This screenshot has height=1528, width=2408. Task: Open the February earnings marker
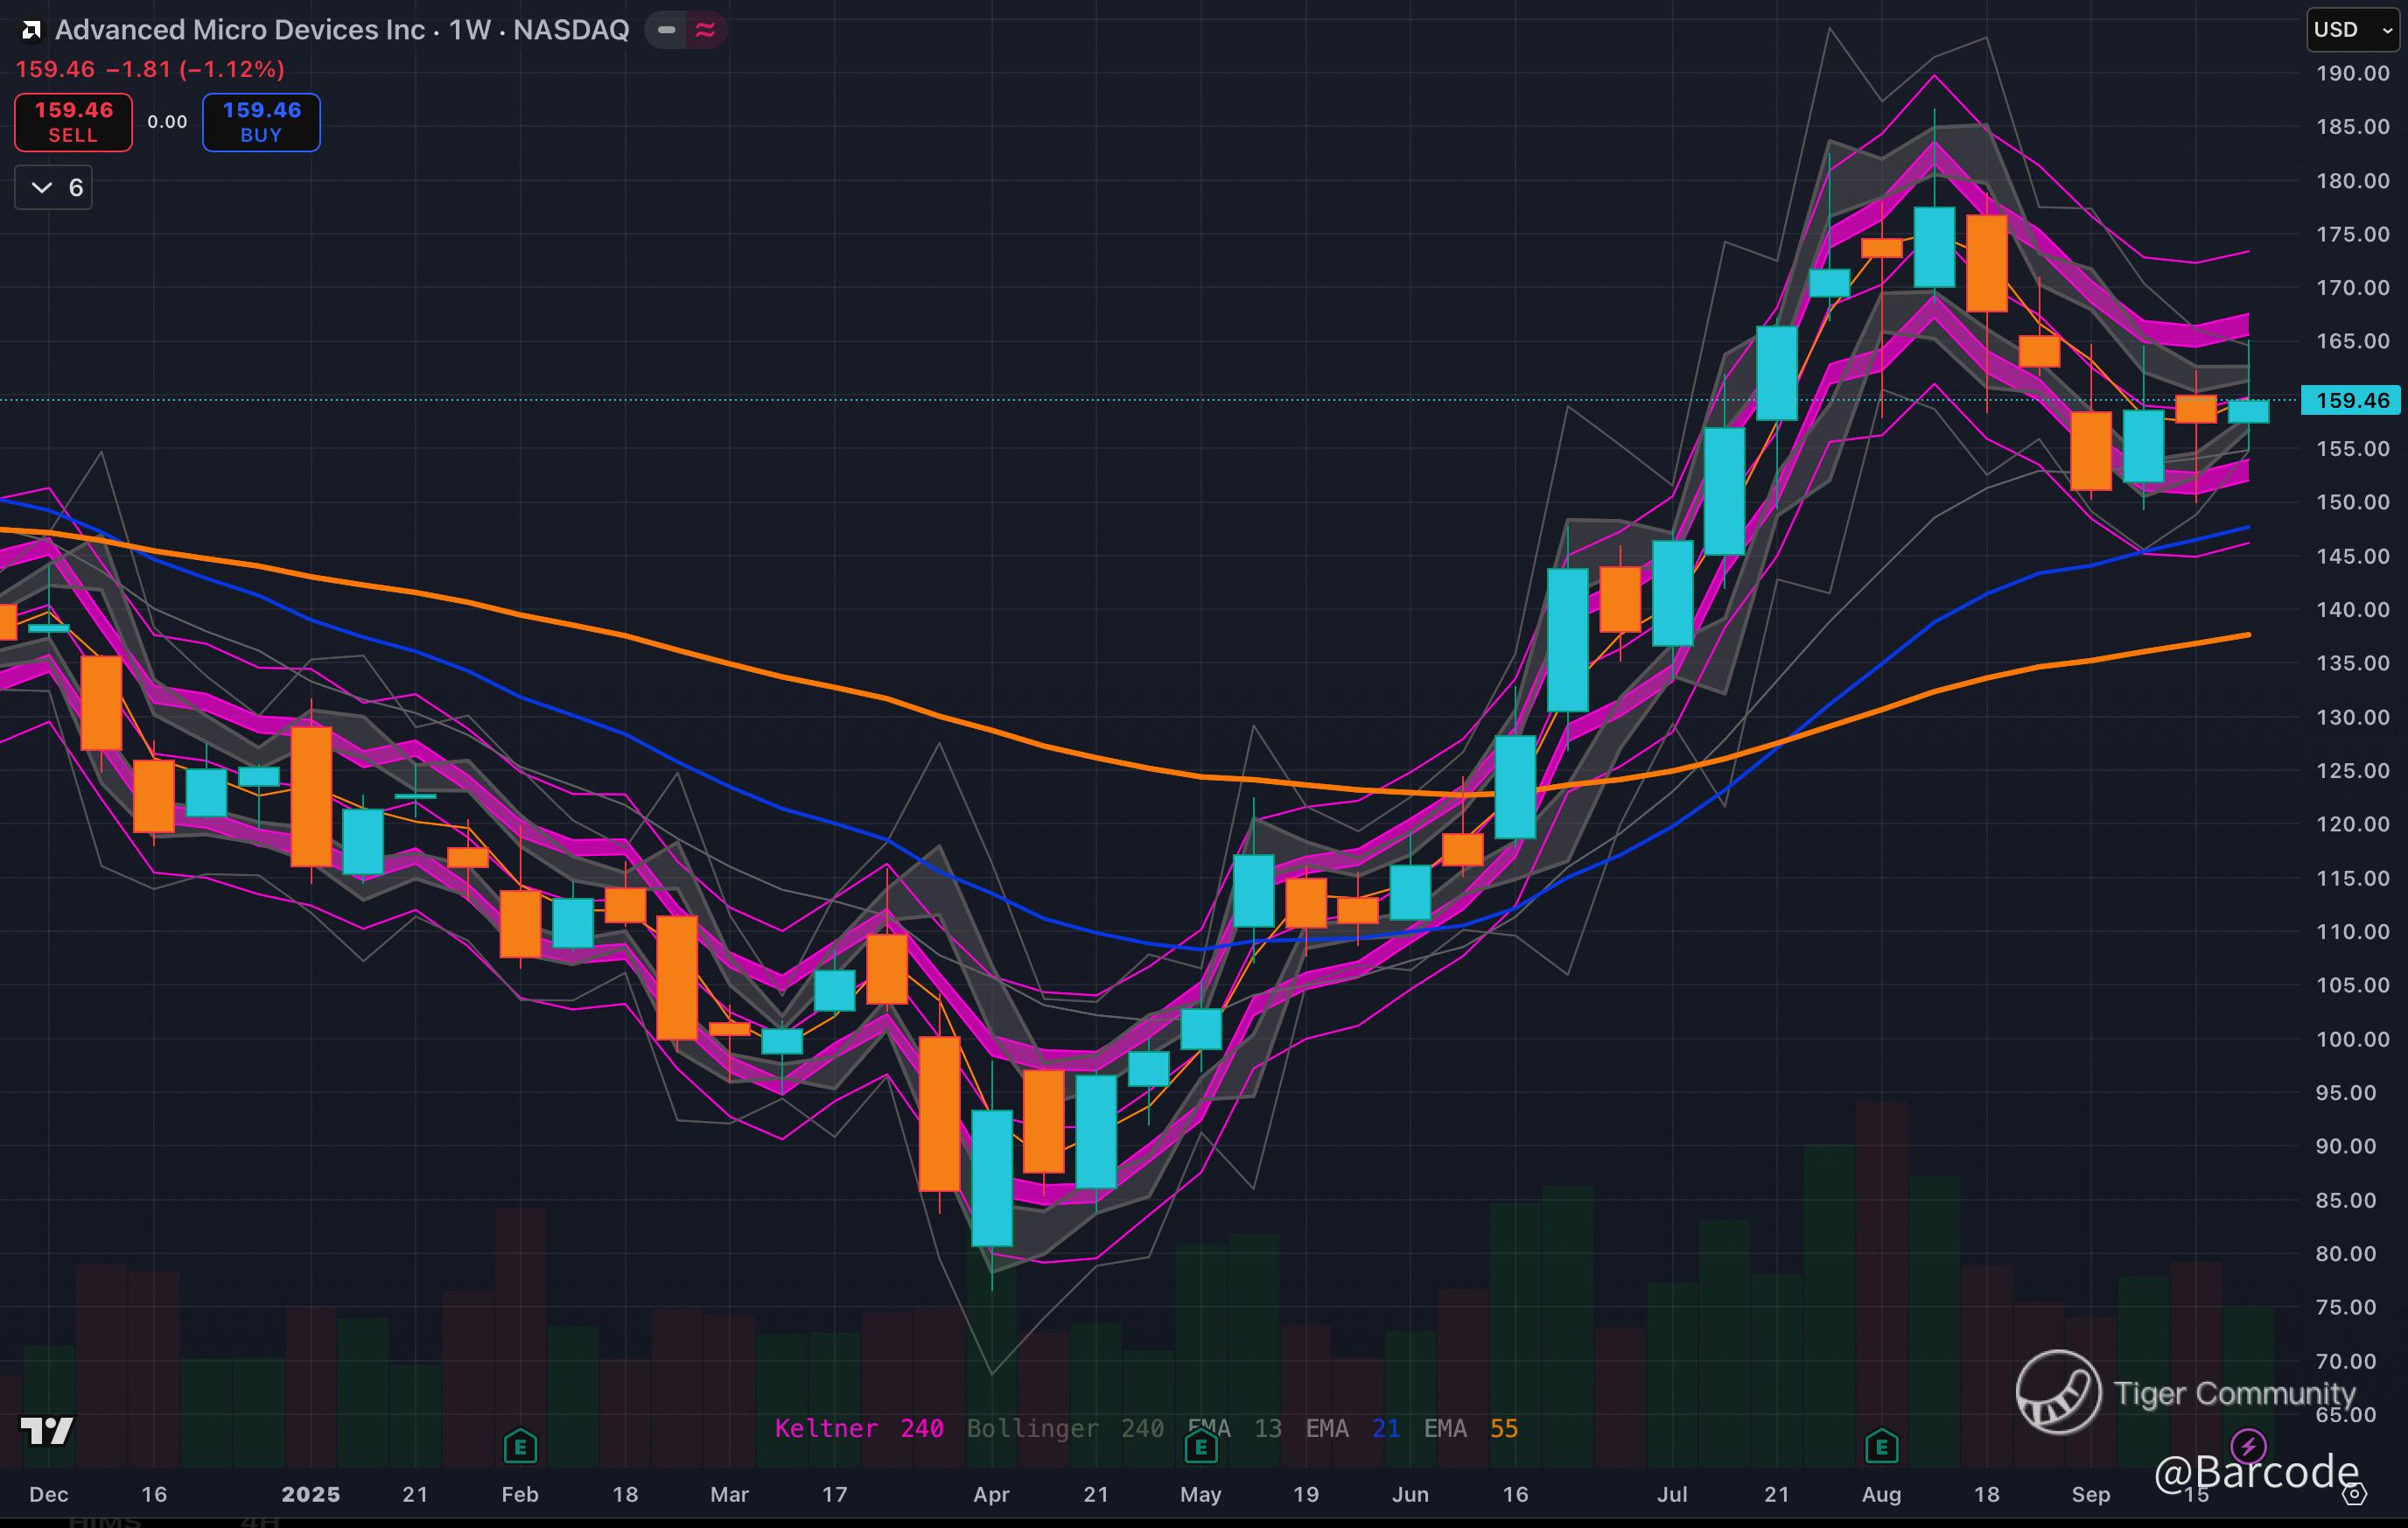520,1446
